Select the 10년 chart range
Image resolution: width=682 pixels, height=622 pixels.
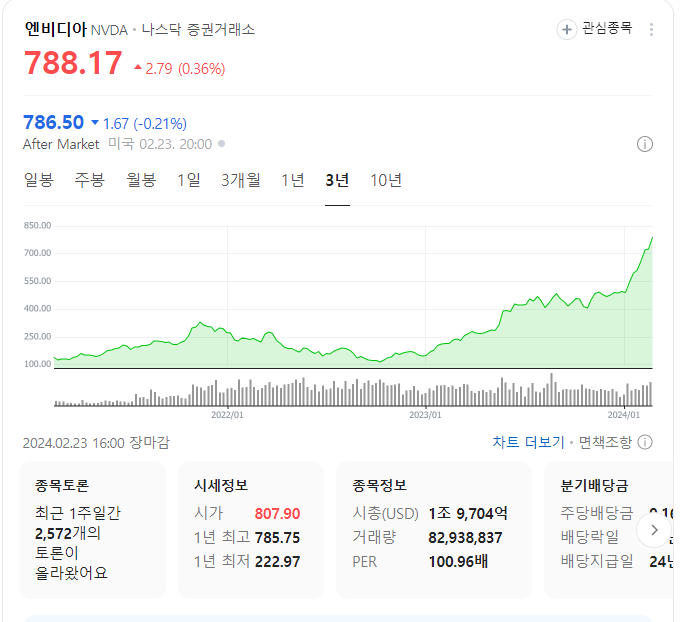point(386,180)
